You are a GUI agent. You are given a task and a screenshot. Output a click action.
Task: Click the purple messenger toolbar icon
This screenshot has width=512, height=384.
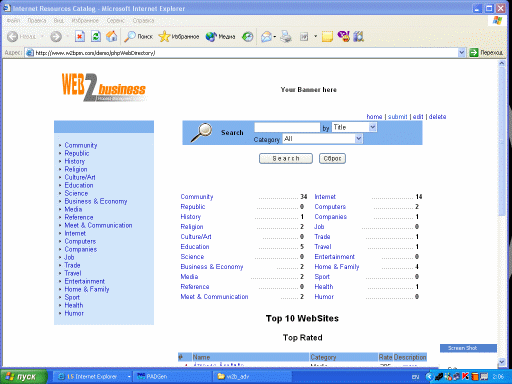[344, 36]
